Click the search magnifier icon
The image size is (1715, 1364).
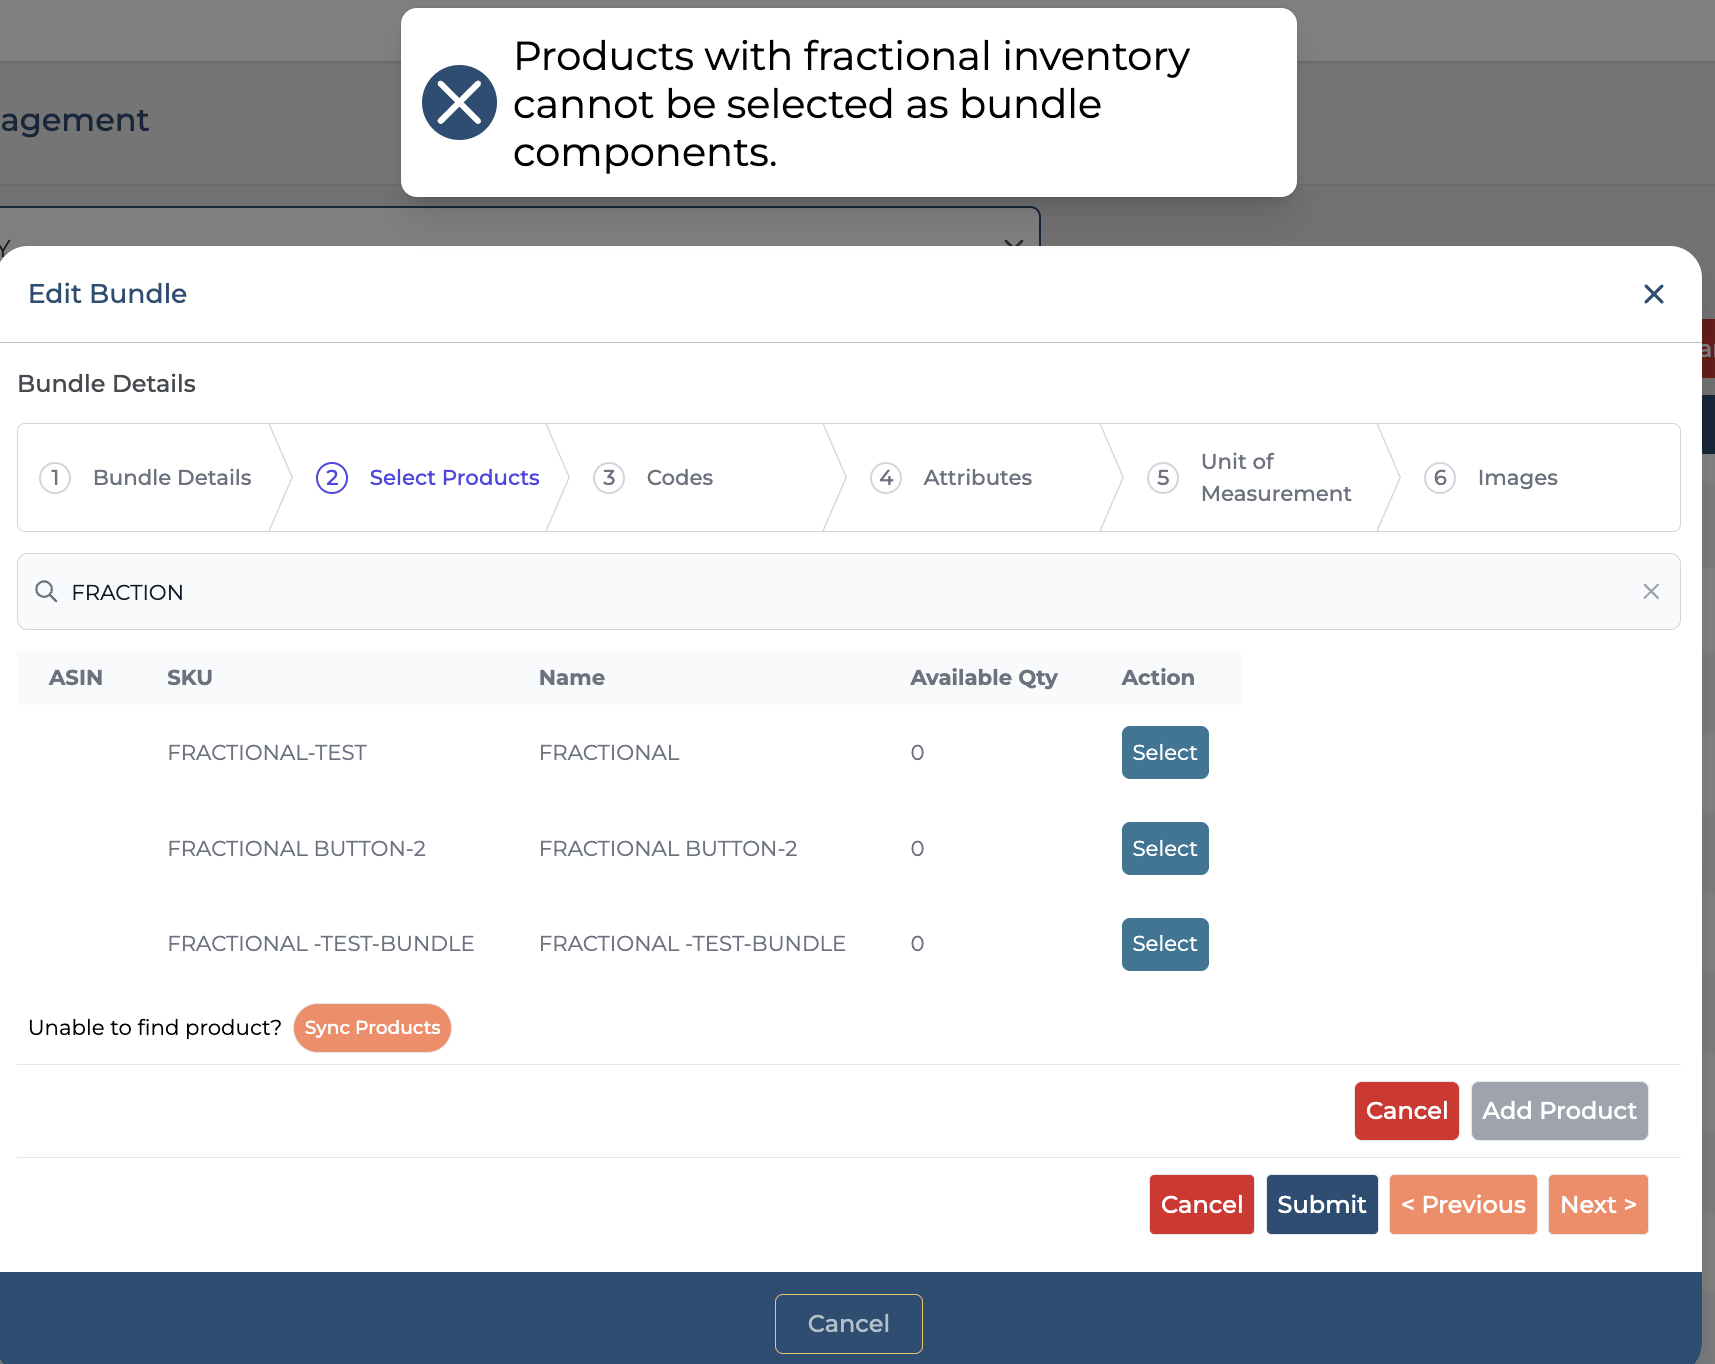tap(46, 592)
